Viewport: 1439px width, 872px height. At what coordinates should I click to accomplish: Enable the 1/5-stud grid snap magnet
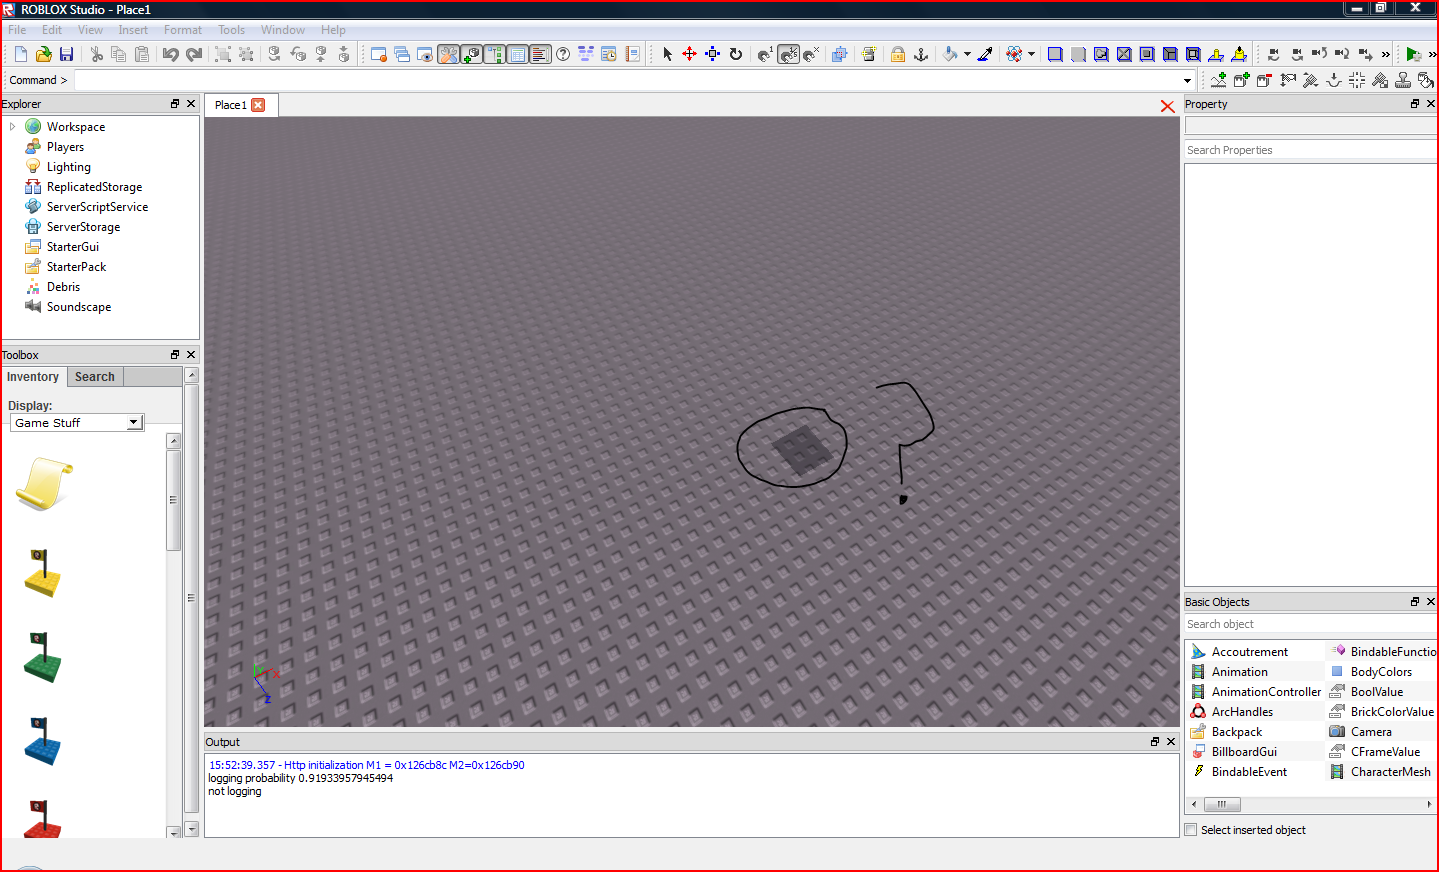click(x=789, y=54)
